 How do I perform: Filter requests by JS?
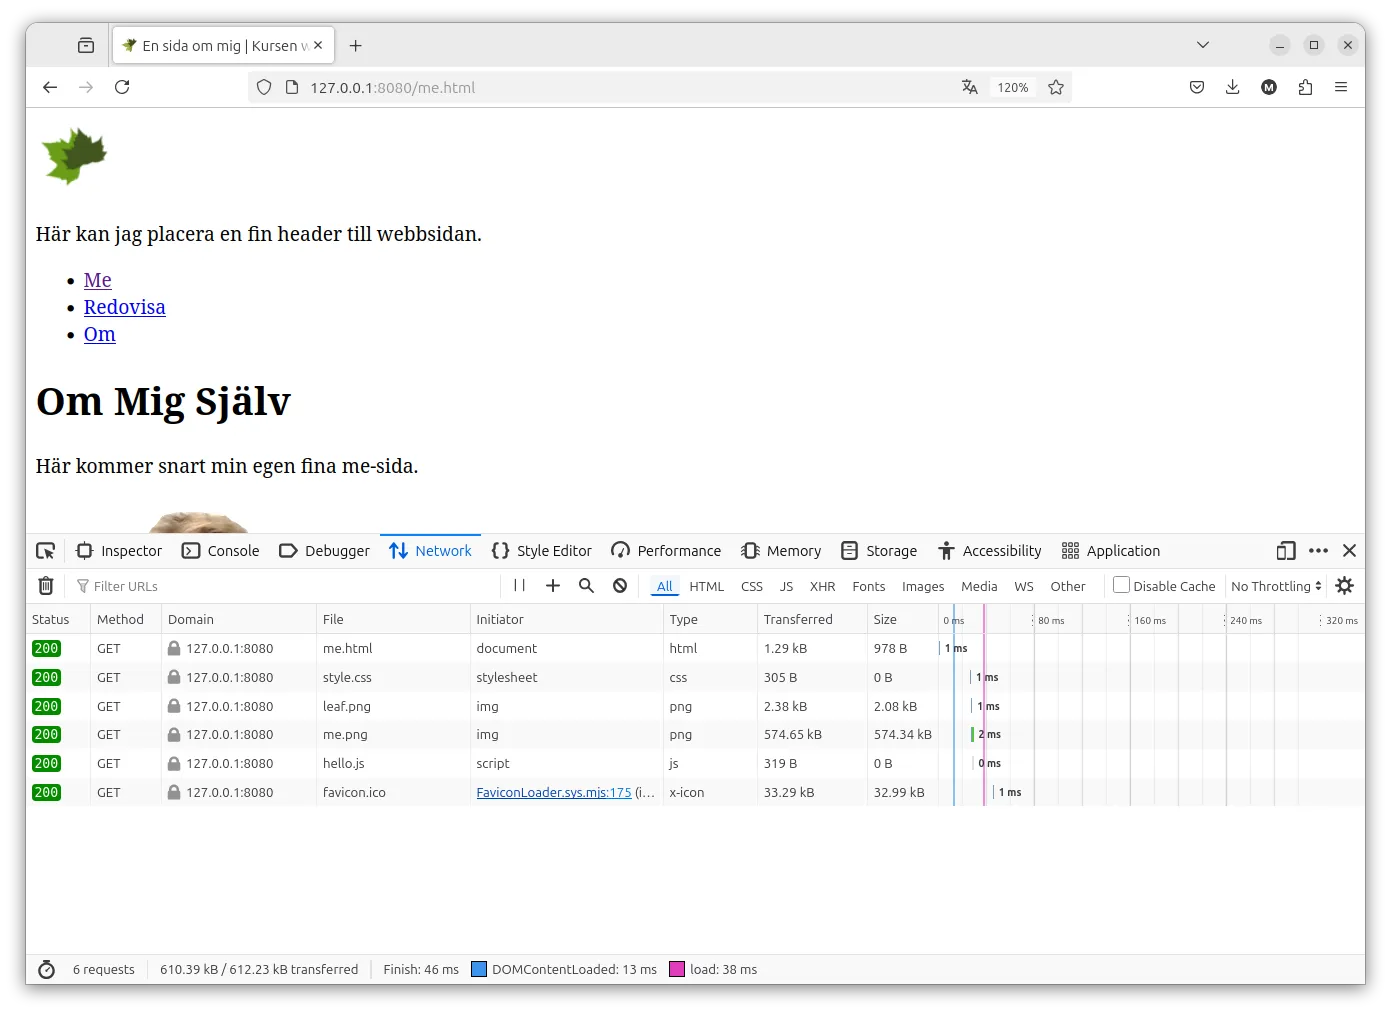tap(786, 586)
